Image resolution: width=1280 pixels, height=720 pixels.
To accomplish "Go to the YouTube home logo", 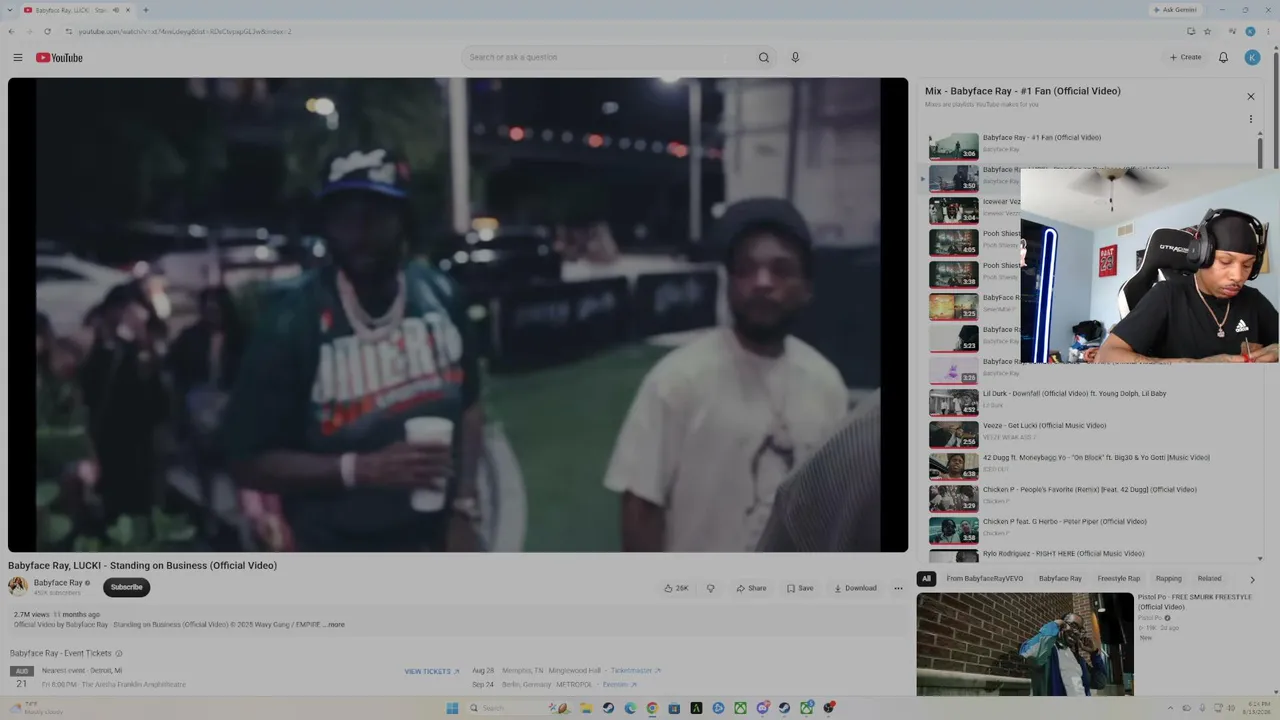I will (x=59, y=57).
